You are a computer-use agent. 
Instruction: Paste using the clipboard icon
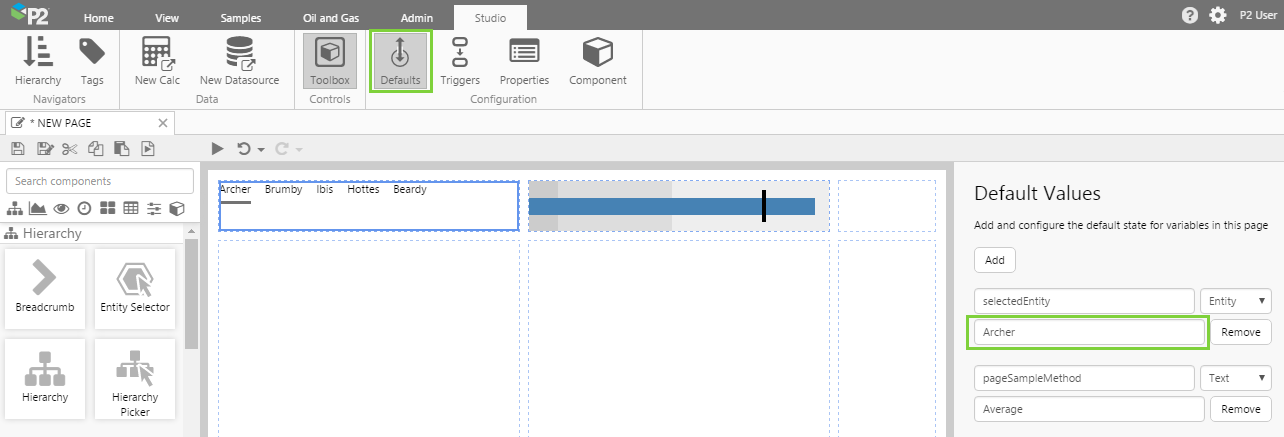[121, 149]
